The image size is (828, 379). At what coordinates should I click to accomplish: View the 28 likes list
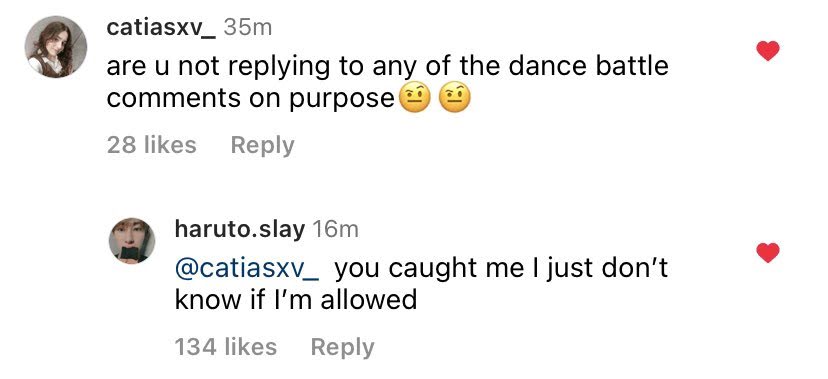(152, 145)
